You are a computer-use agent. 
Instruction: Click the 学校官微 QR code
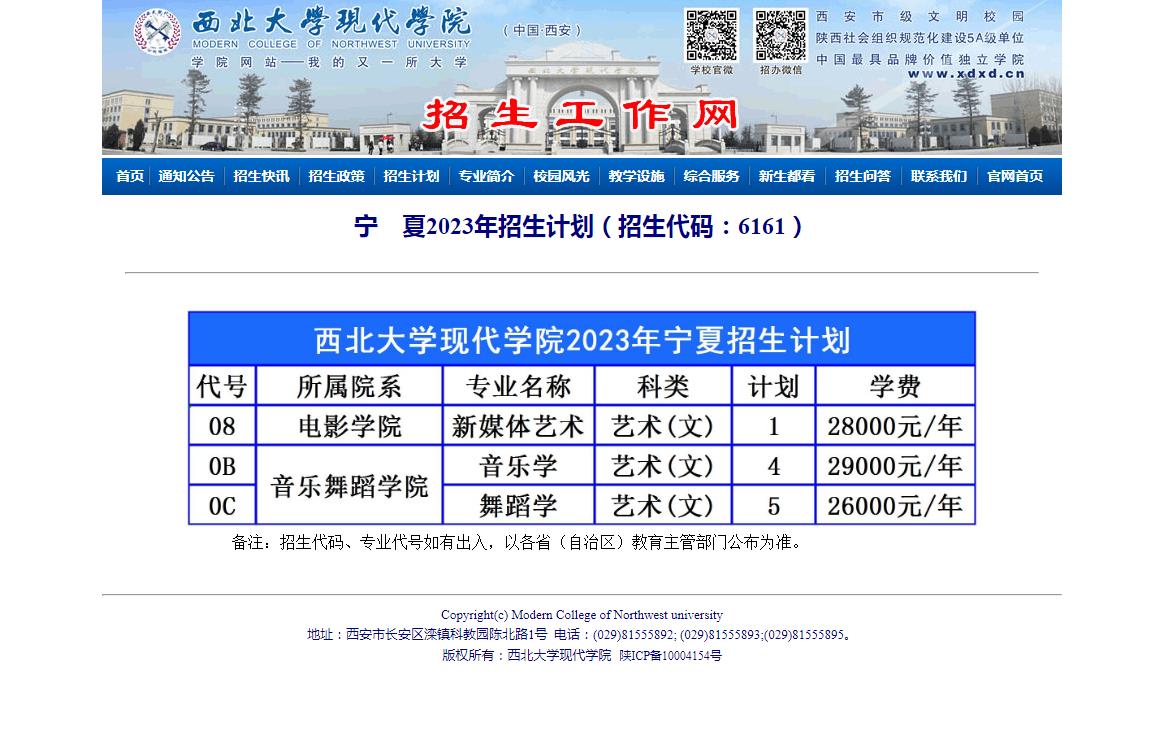[711, 35]
